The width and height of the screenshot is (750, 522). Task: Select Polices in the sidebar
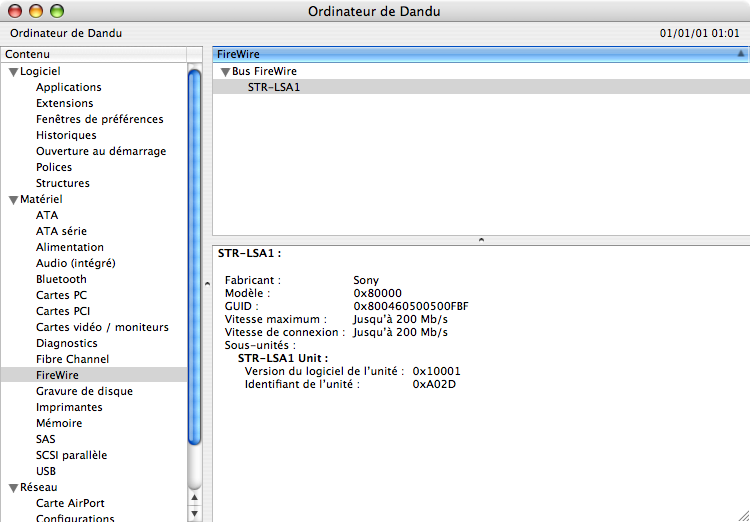54,167
